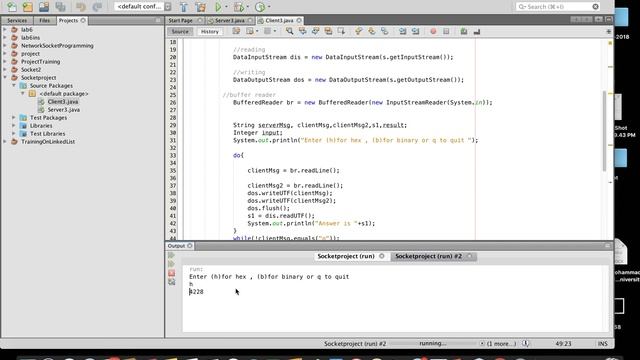Close the Socketproject (run) output tab
This screenshot has height=360, width=640.
pos(382,256)
